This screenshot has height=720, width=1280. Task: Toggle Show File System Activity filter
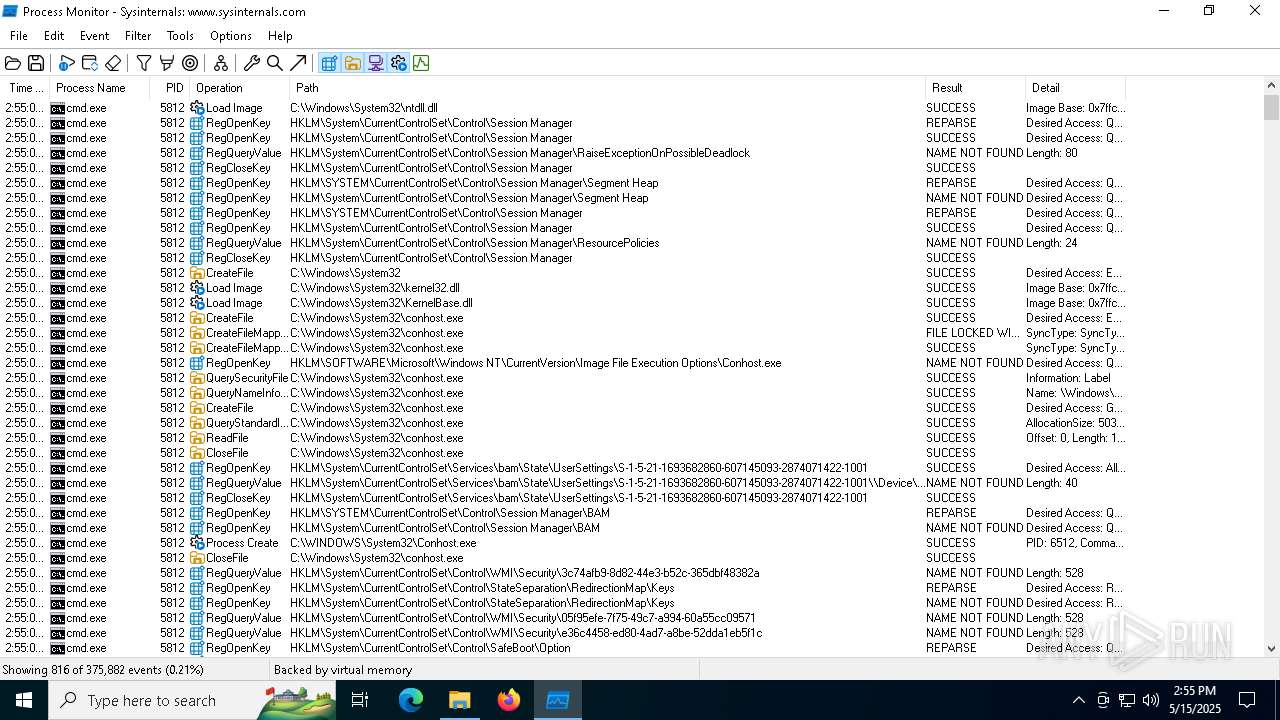click(x=352, y=63)
